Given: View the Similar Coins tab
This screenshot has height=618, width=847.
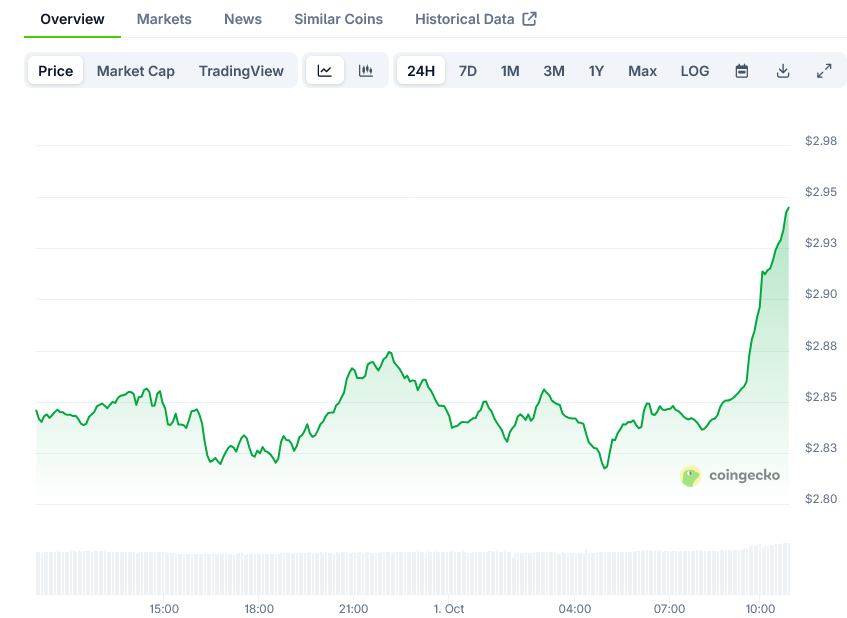Looking at the screenshot, I should [338, 19].
